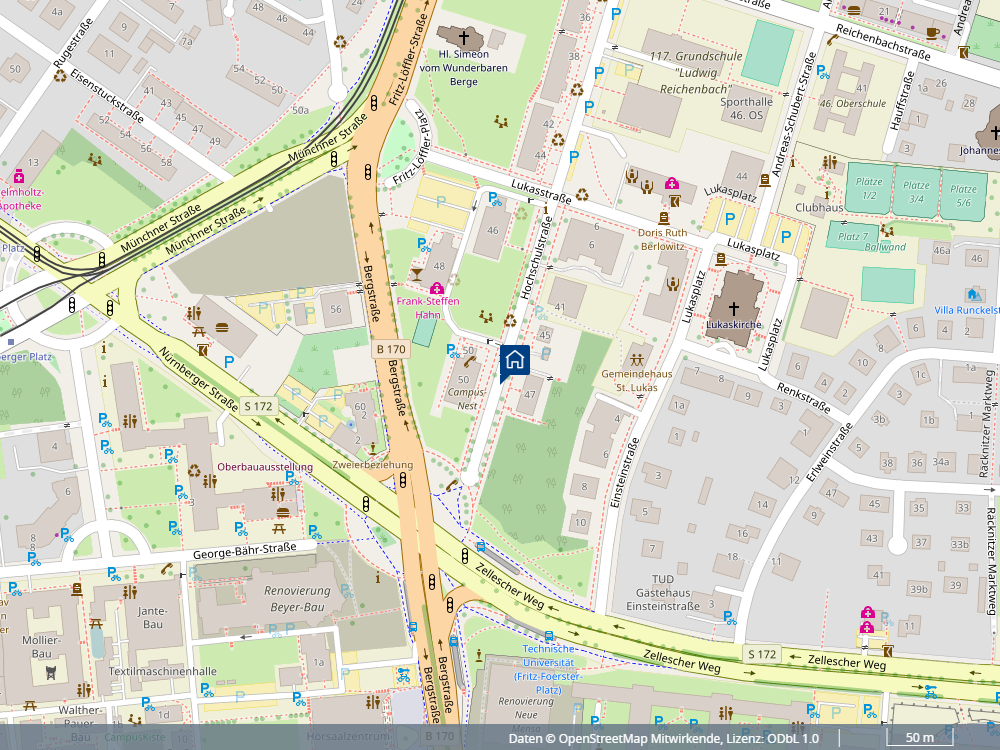The height and width of the screenshot is (750, 1000).
Task: Select the community icon at Gemeindehaus St. Lukas
Action: 636,359
